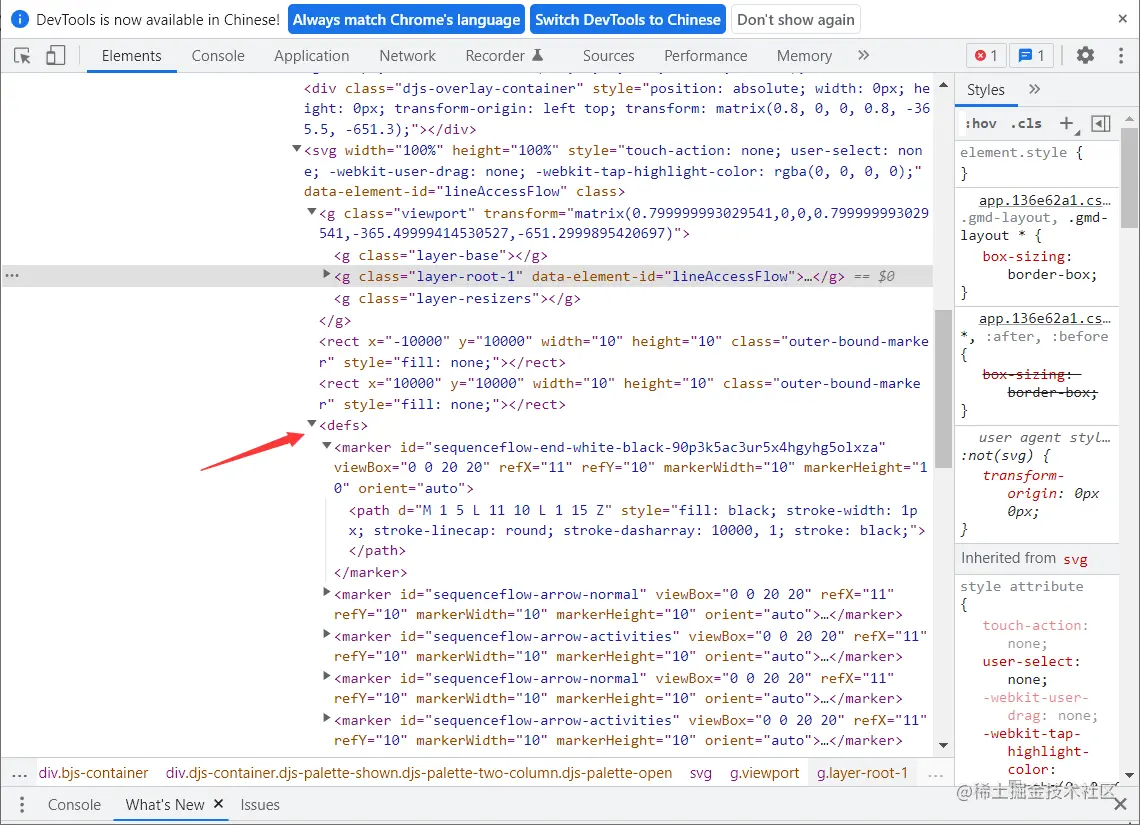This screenshot has height=825, width=1140.
Task: Select the djs-overlay-container div row
Action: coord(617,108)
